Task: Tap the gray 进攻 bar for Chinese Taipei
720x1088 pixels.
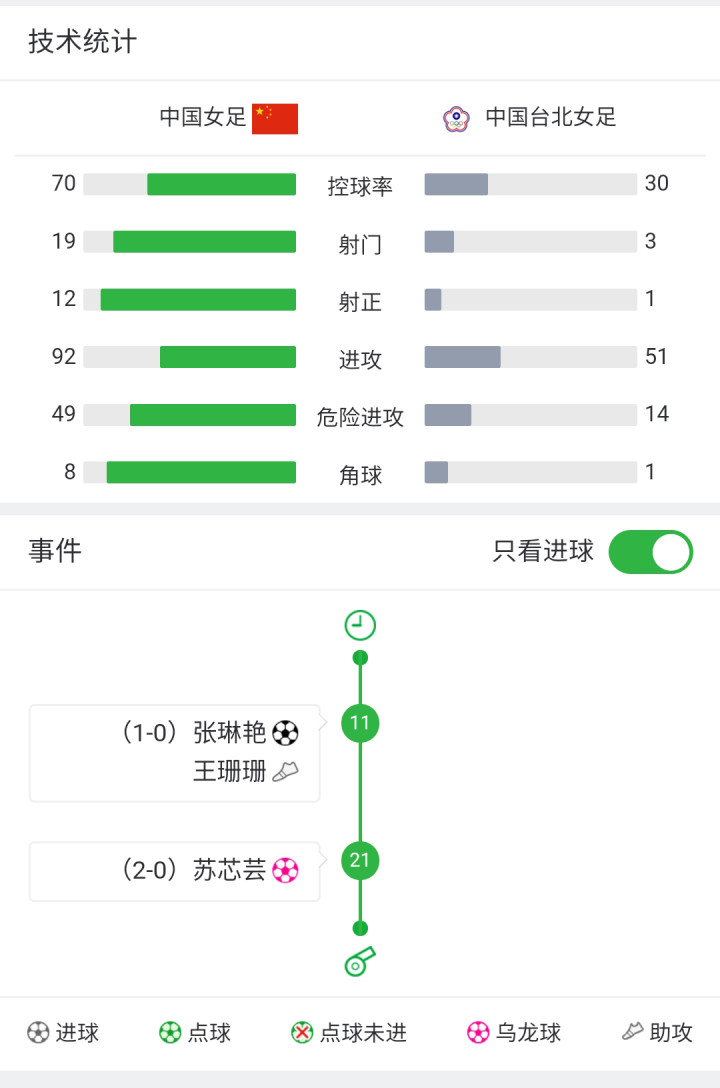Action: pyautogui.click(x=463, y=357)
